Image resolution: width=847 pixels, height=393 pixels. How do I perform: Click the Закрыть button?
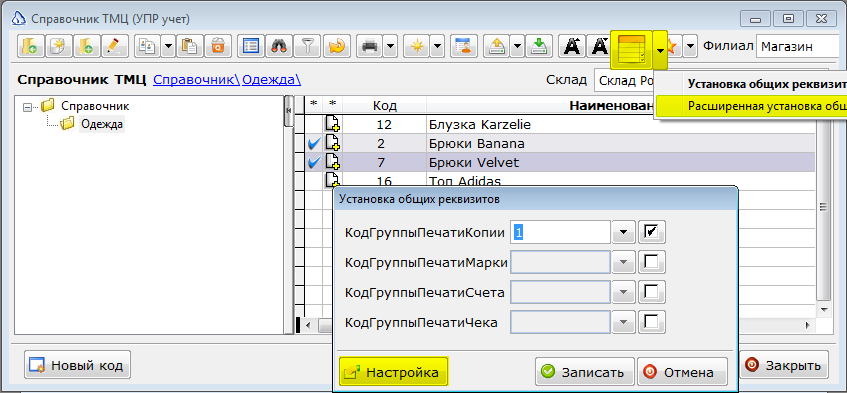(x=783, y=365)
